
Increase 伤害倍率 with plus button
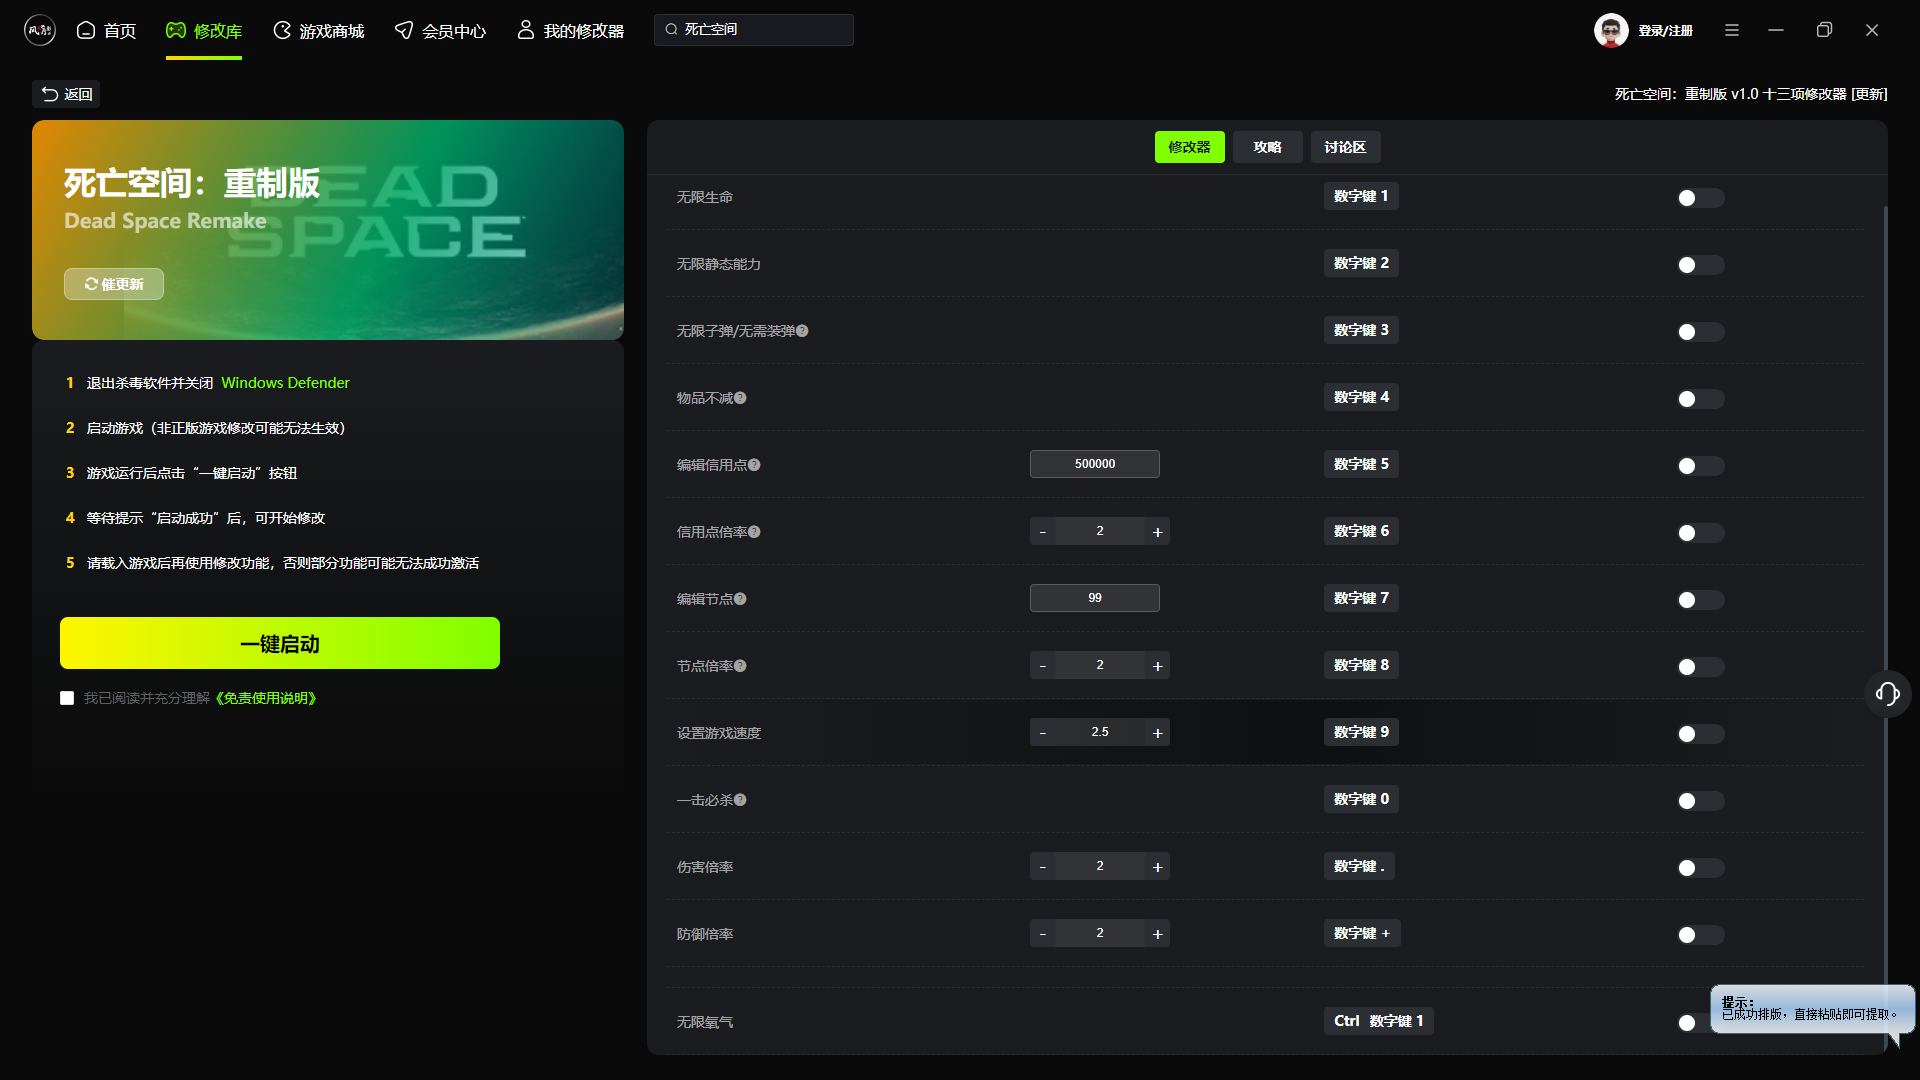click(1157, 866)
